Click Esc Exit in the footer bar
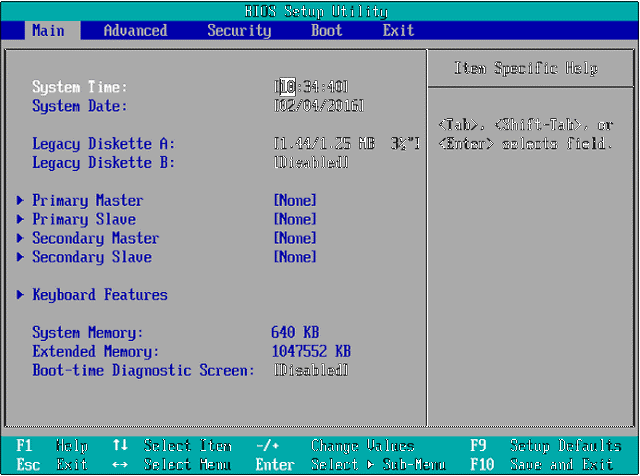Screen dimensions: 640x476 pyautogui.click(x=52, y=465)
